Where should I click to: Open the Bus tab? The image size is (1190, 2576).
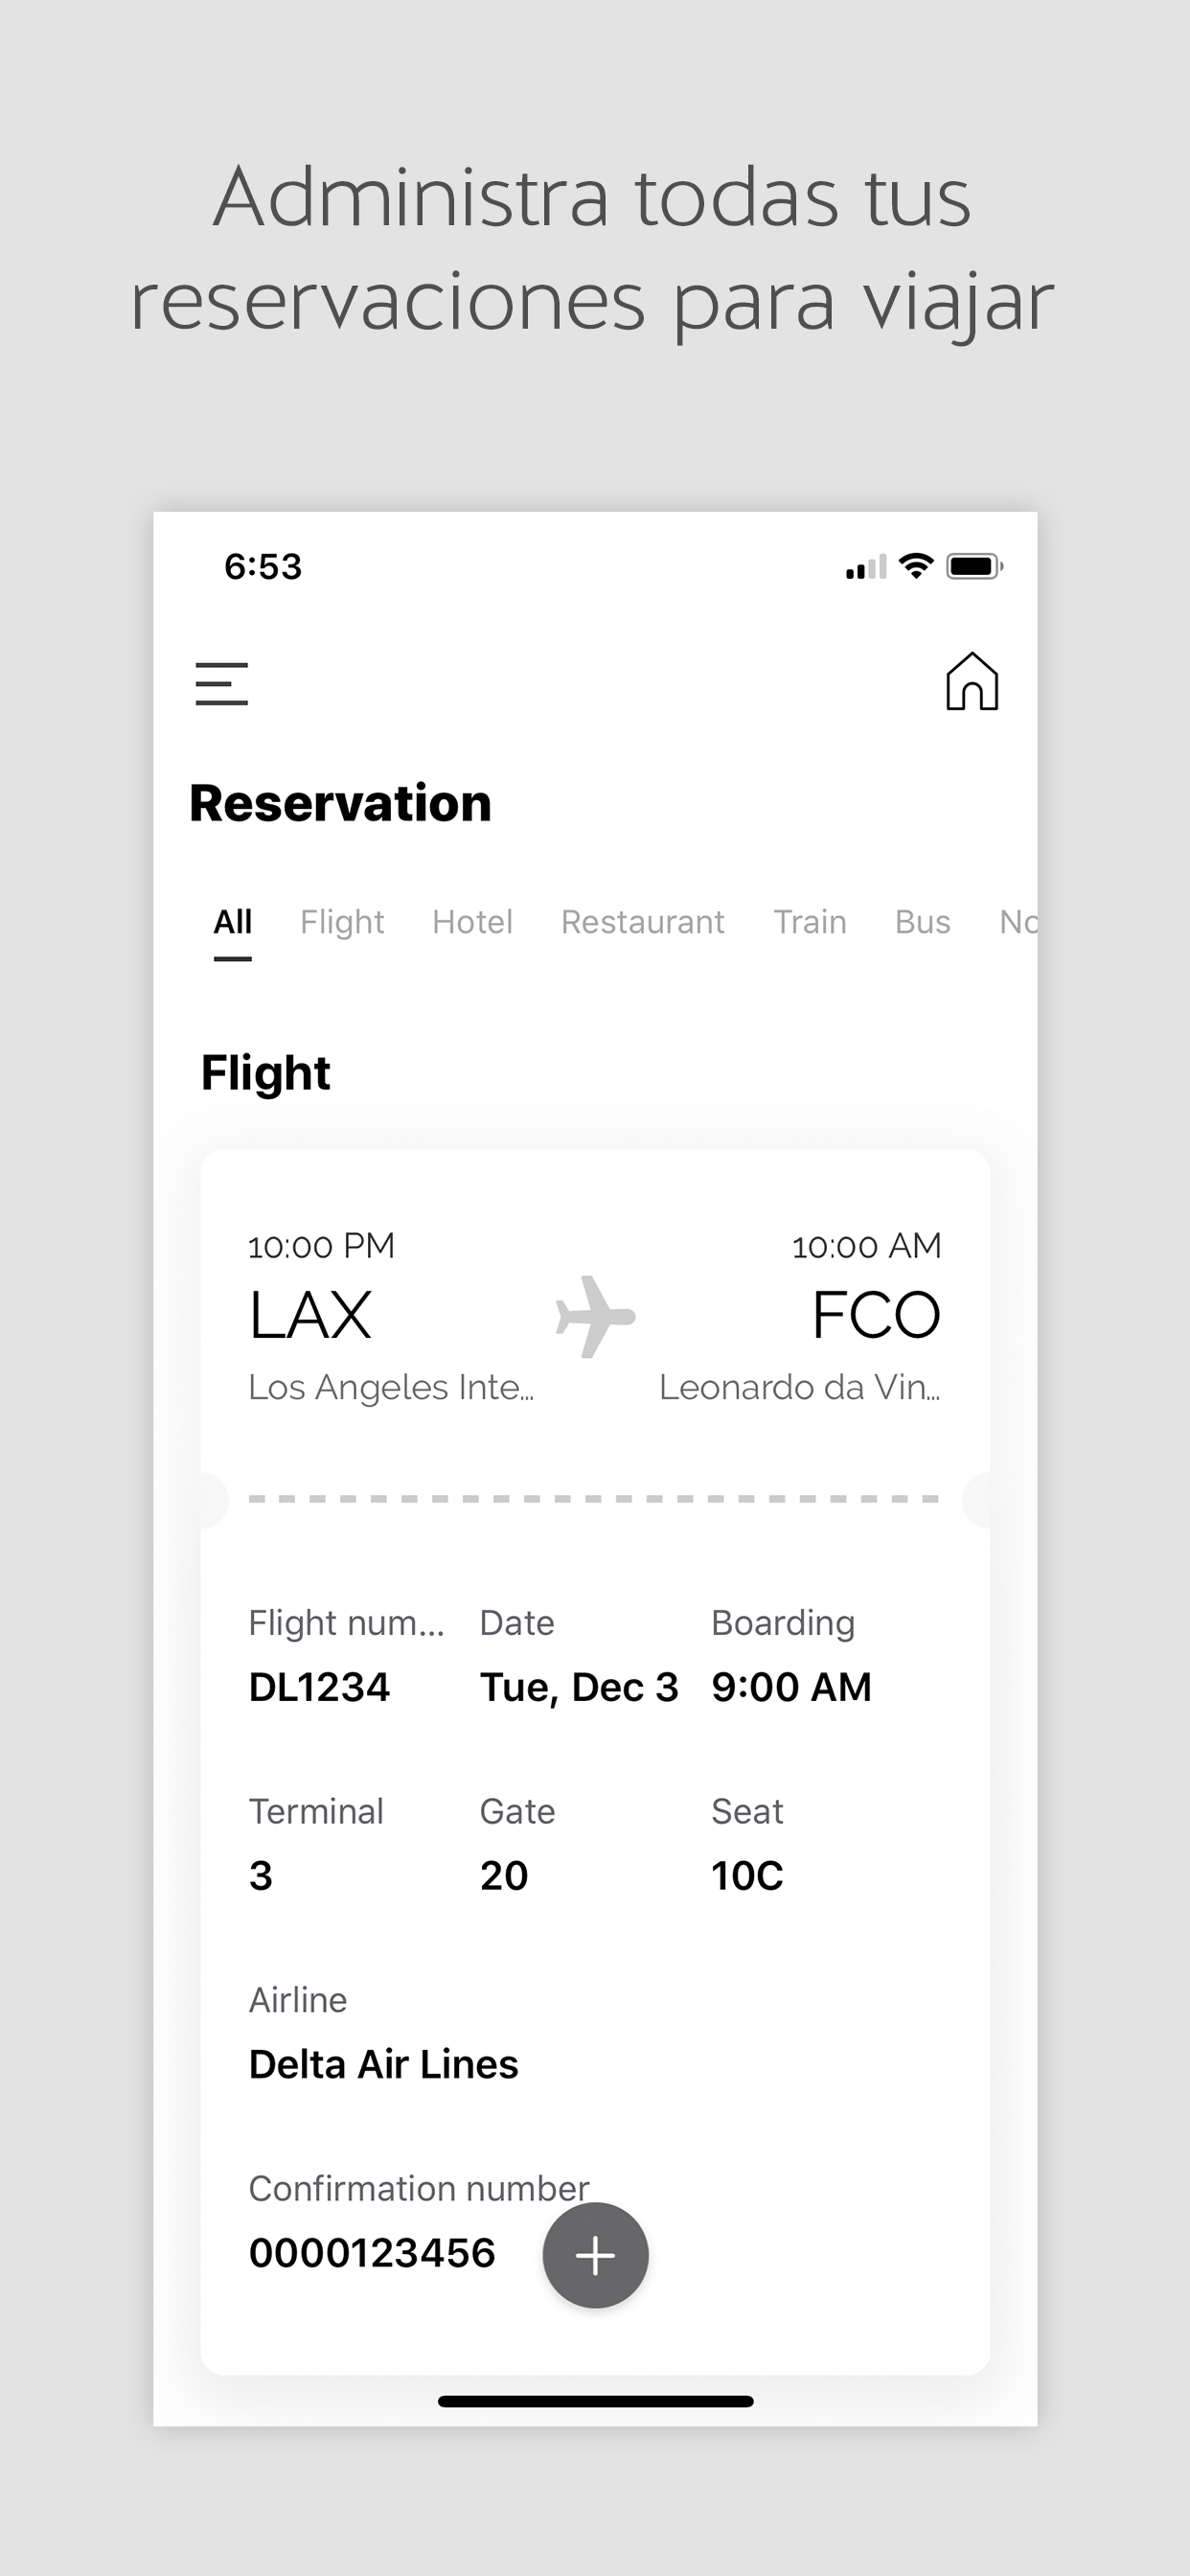922,922
